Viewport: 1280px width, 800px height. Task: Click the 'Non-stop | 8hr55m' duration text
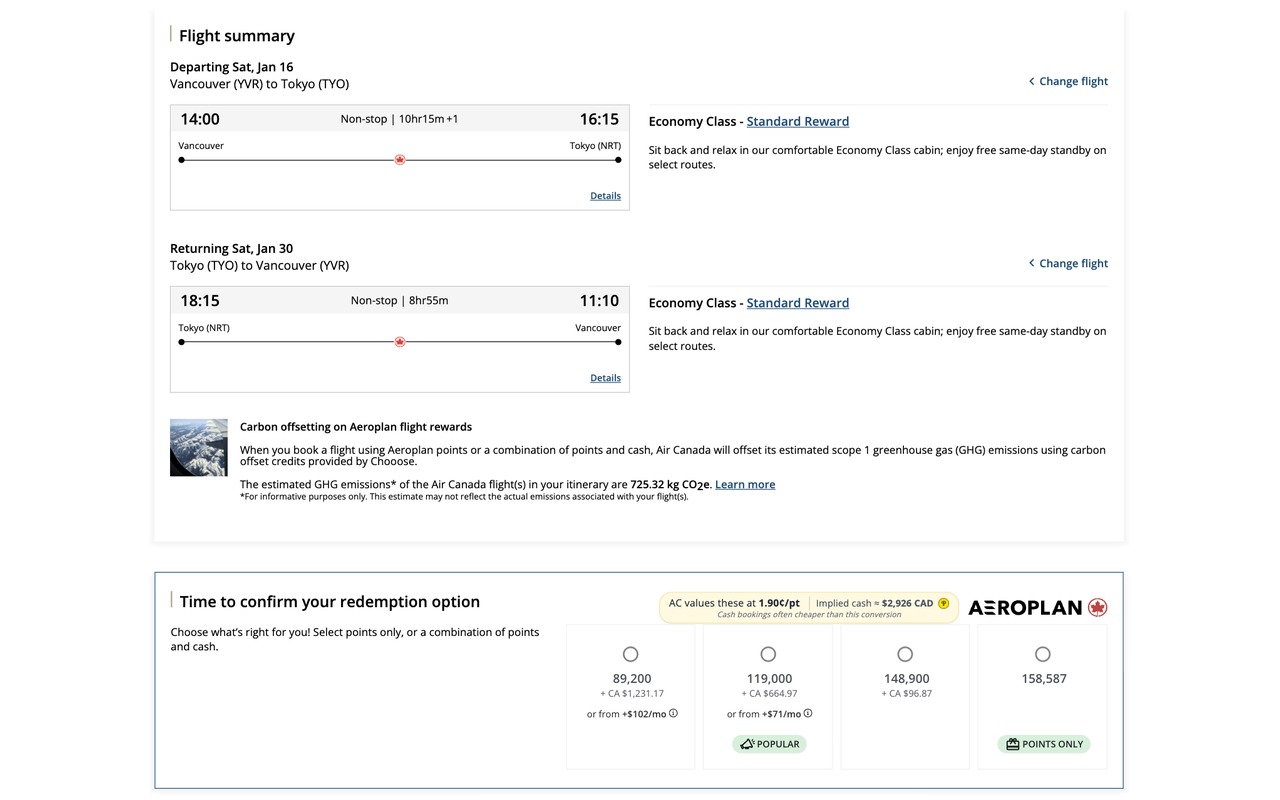tap(400, 301)
